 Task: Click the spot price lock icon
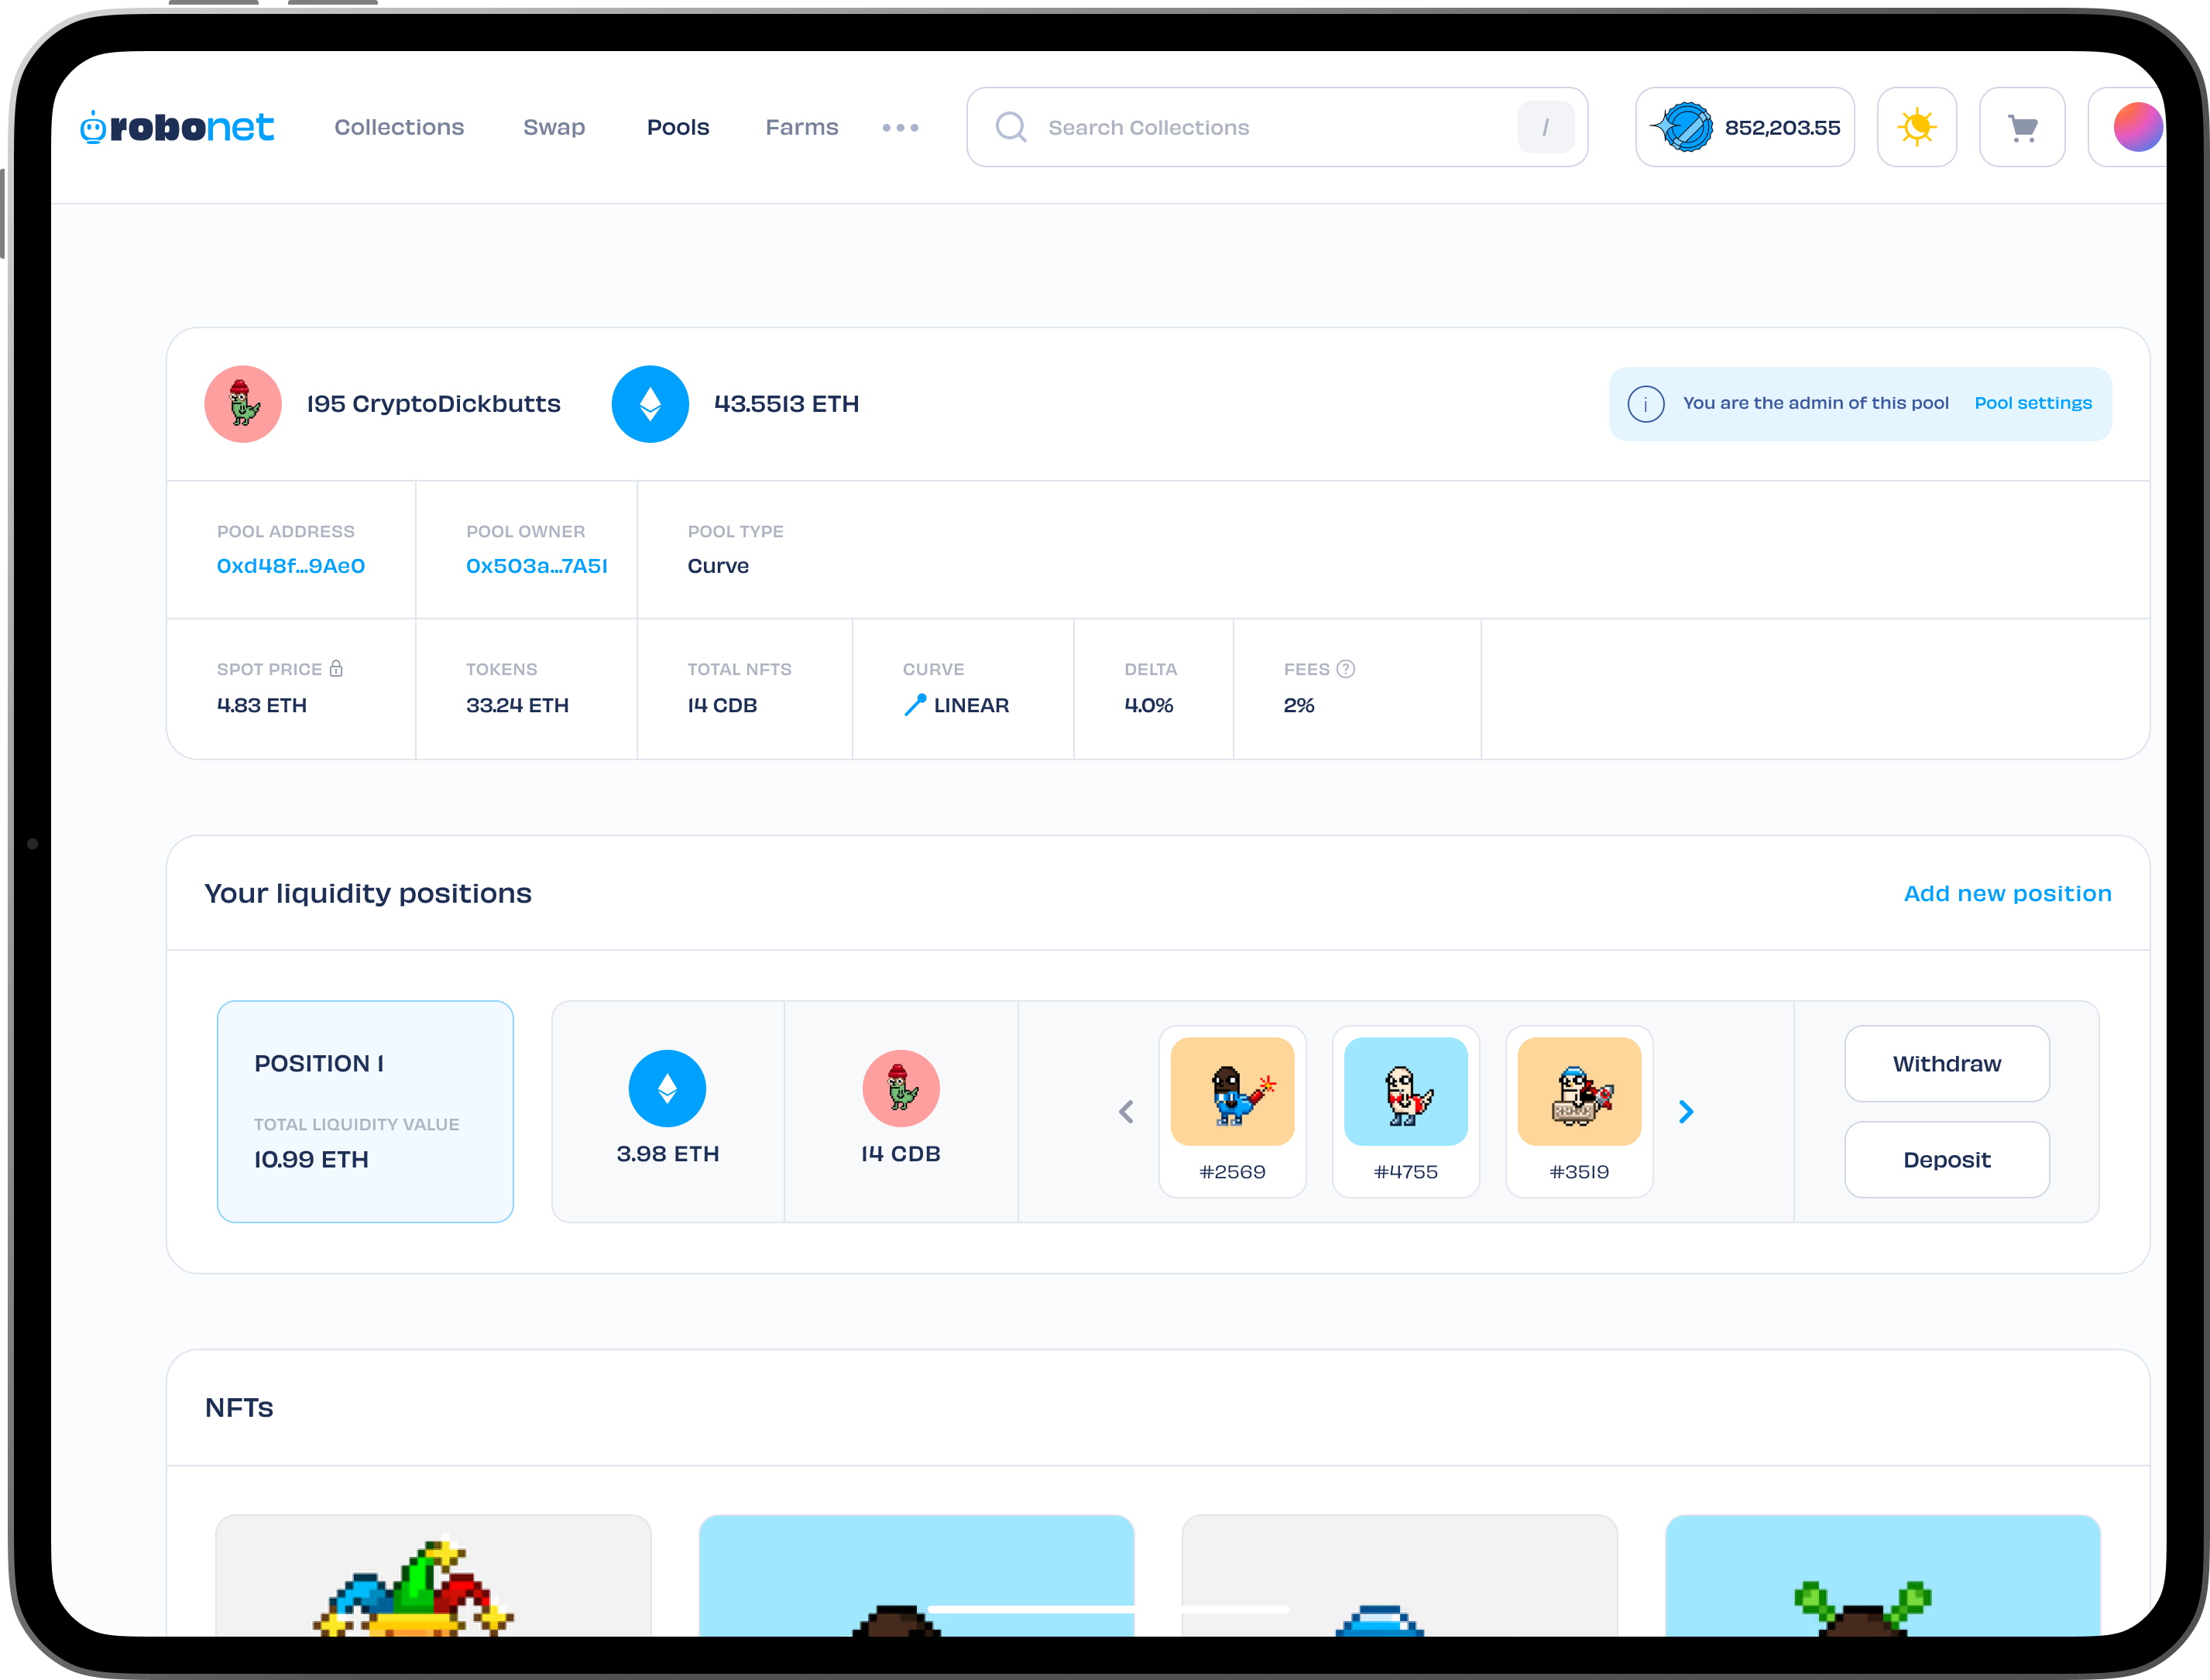coord(336,668)
